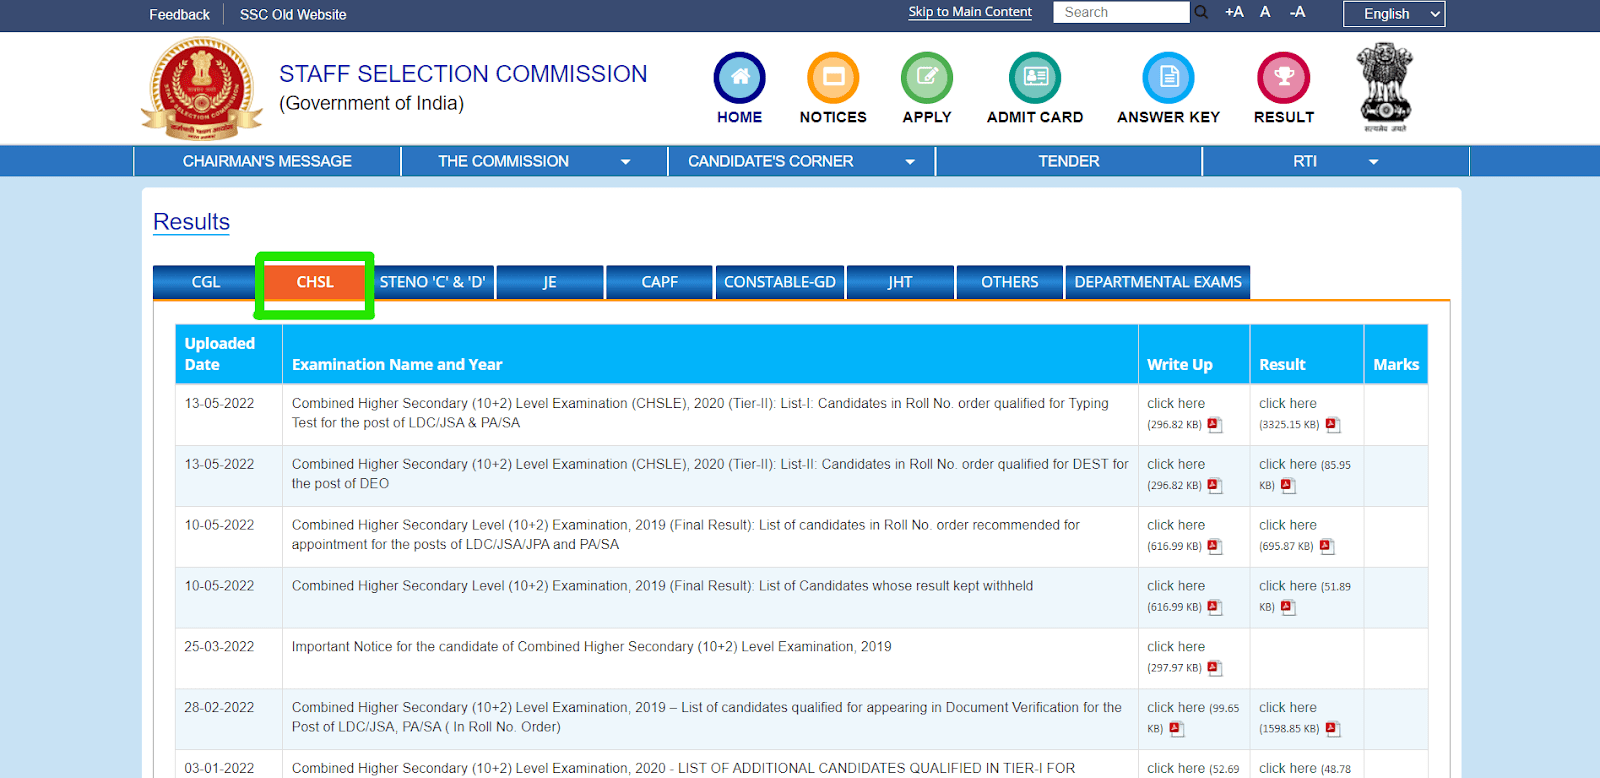Image resolution: width=1600 pixels, height=778 pixels.
Task: Open the SSC Old Website link
Action: tap(293, 15)
